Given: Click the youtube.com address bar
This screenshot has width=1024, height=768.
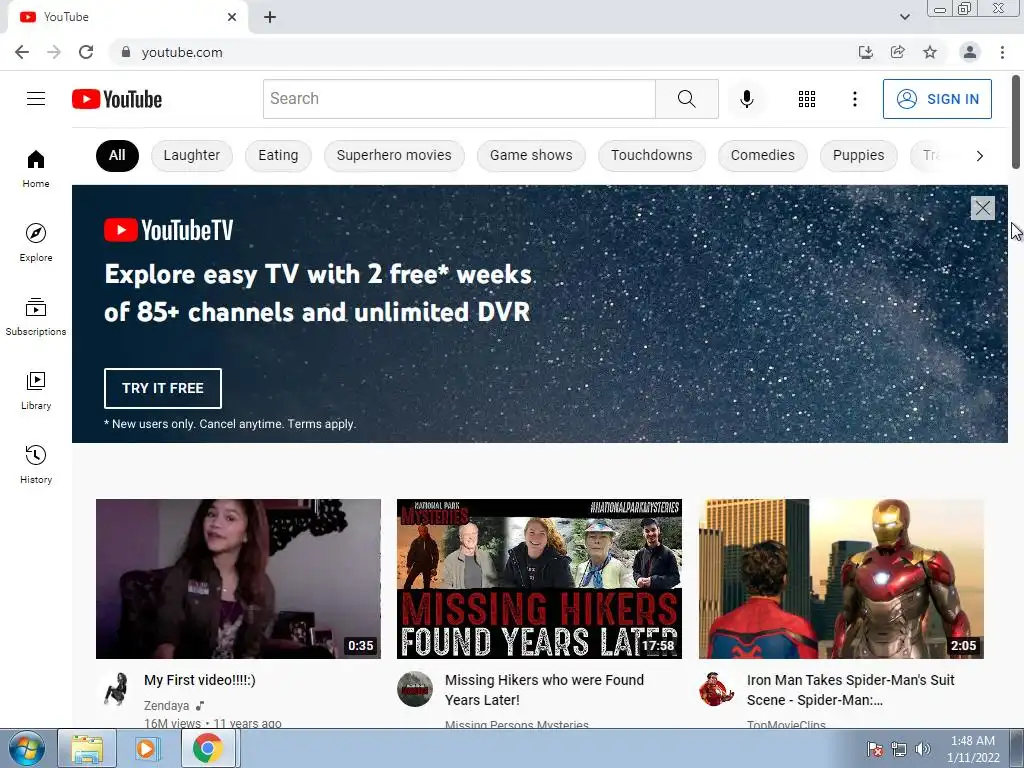Looking at the screenshot, I should [483, 52].
